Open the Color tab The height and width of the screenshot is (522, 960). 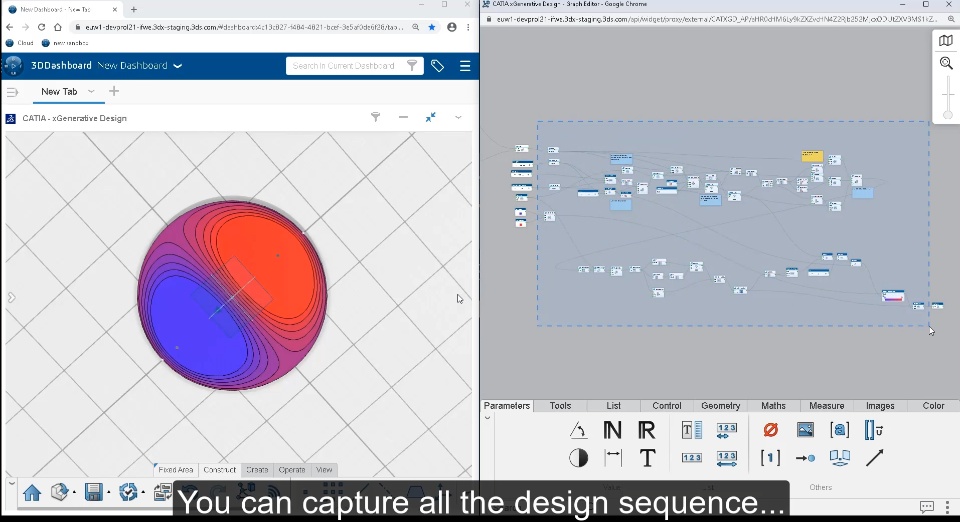click(933, 406)
